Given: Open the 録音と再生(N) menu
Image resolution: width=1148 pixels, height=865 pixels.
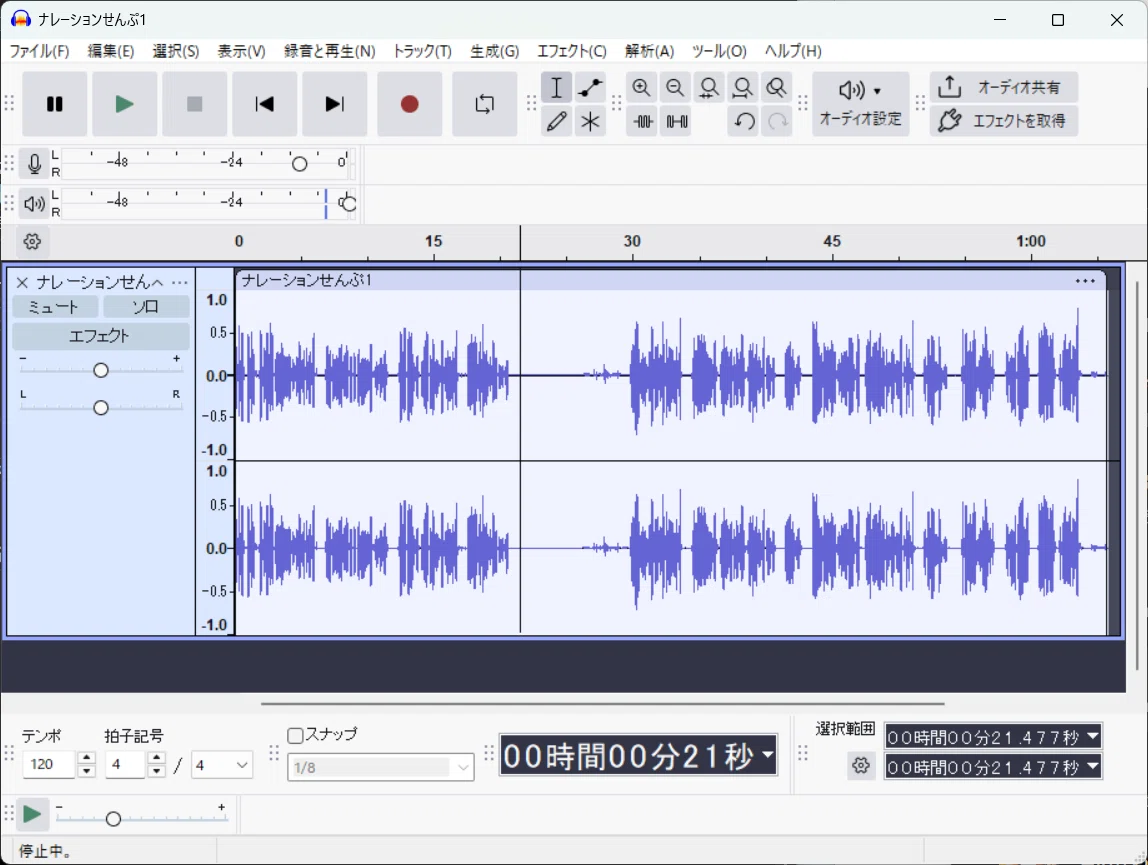Looking at the screenshot, I should (x=329, y=51).
